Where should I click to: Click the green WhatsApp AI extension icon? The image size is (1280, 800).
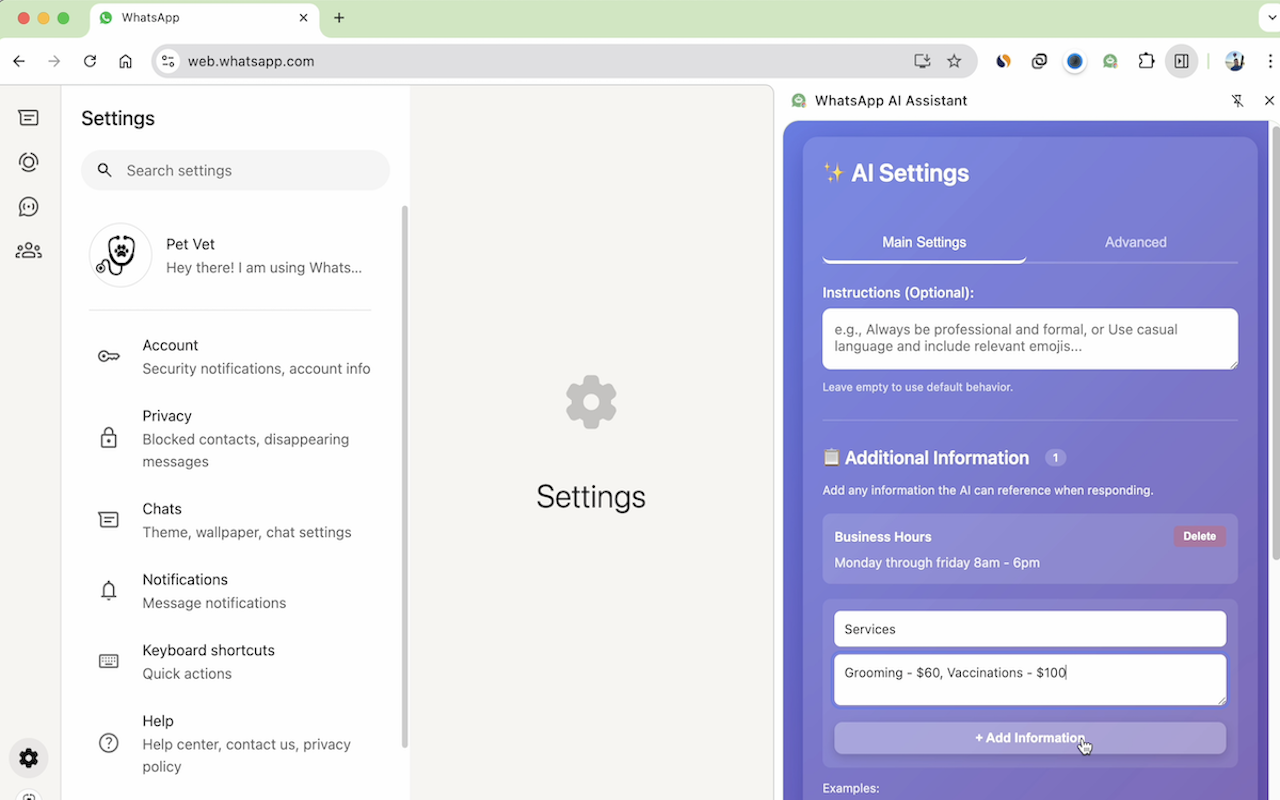point(1110,61)
